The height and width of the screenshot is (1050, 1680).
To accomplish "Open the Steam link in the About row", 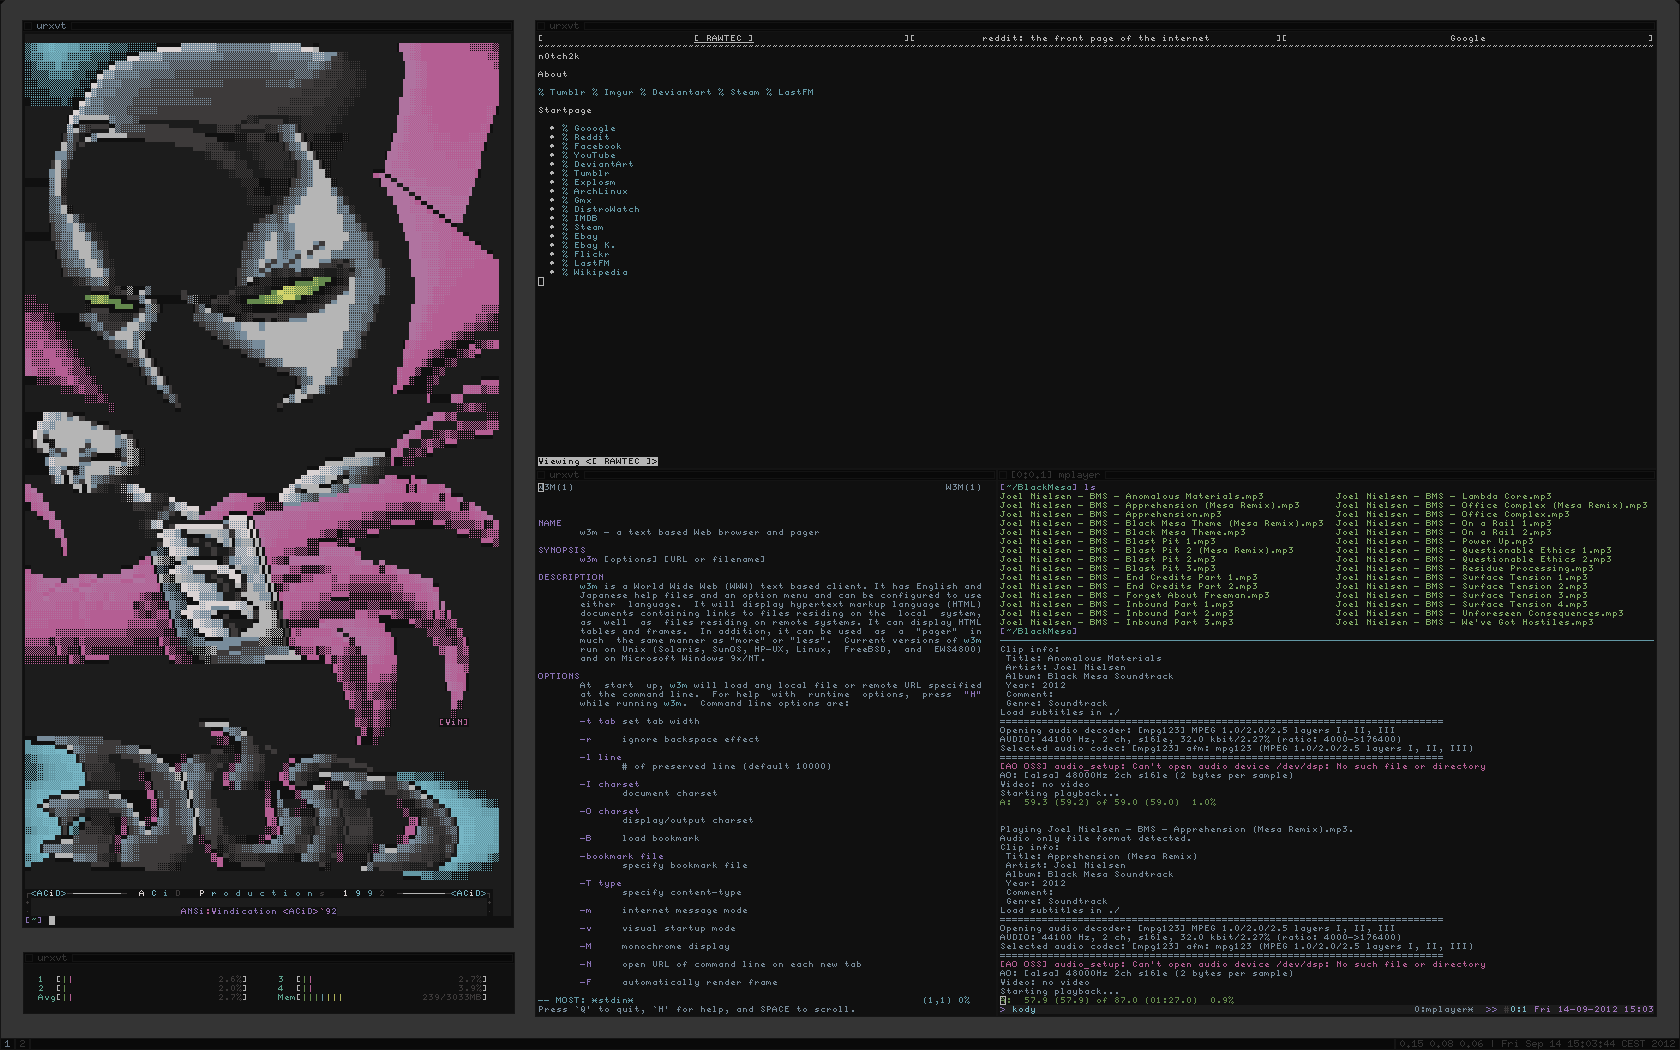I will (744, 92).
